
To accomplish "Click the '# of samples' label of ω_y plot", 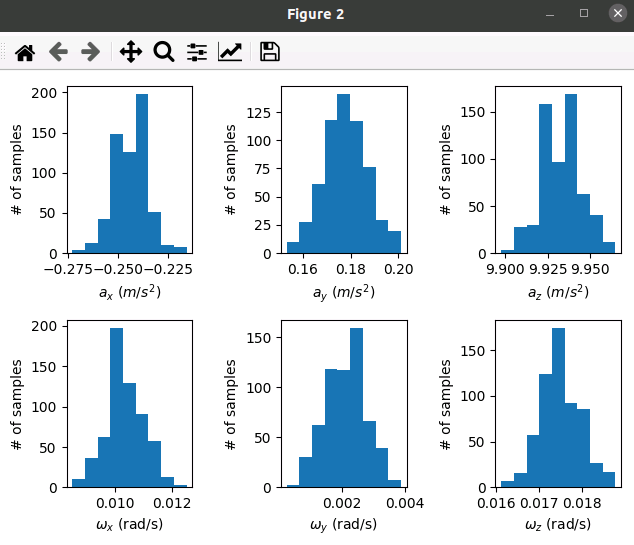I will (x=230, y=404).
